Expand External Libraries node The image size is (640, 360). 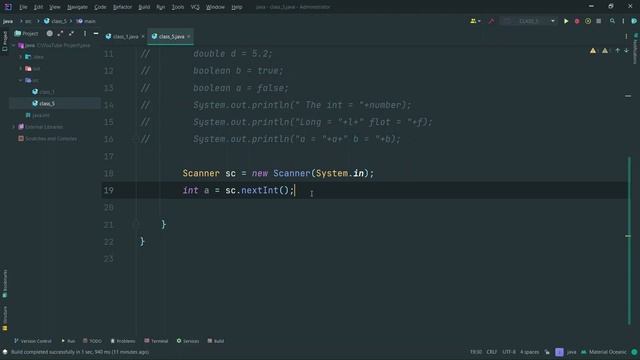point(14,127)
